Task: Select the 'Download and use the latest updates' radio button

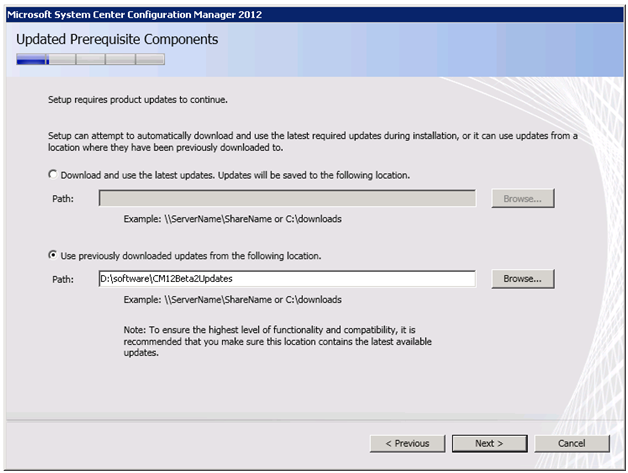Action: [x=52, y=174]
